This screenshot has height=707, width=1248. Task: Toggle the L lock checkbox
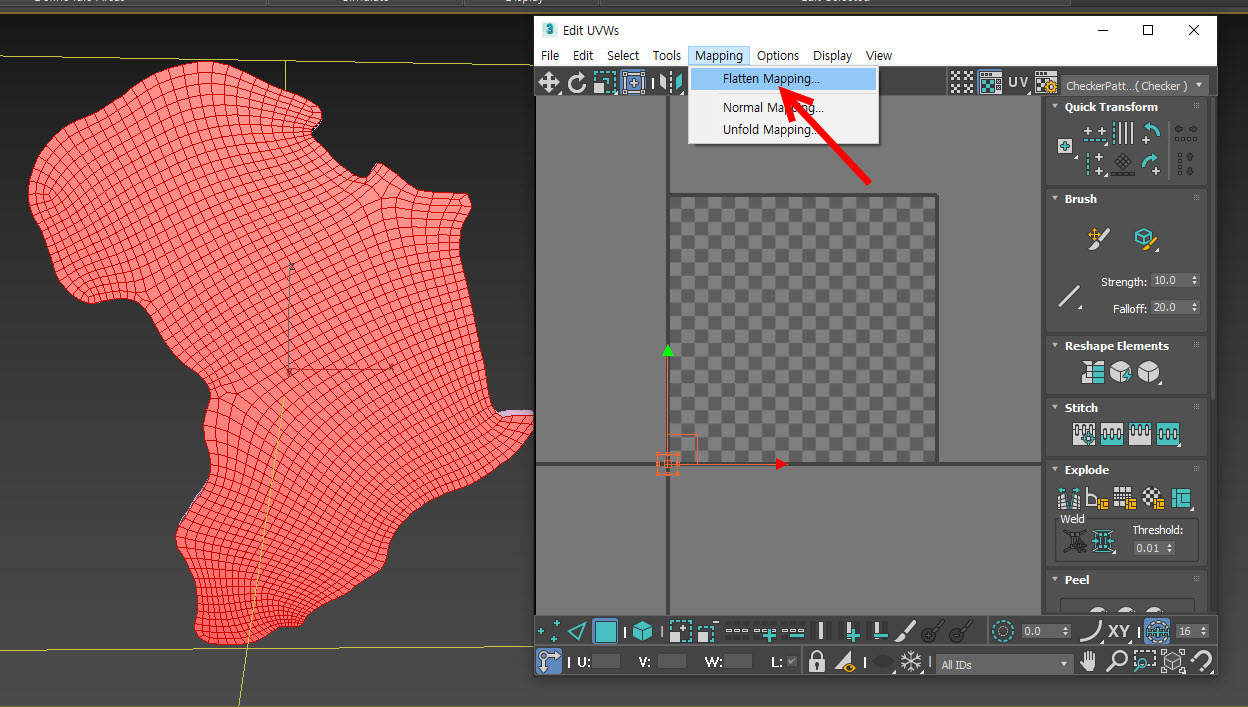[792, 662]
